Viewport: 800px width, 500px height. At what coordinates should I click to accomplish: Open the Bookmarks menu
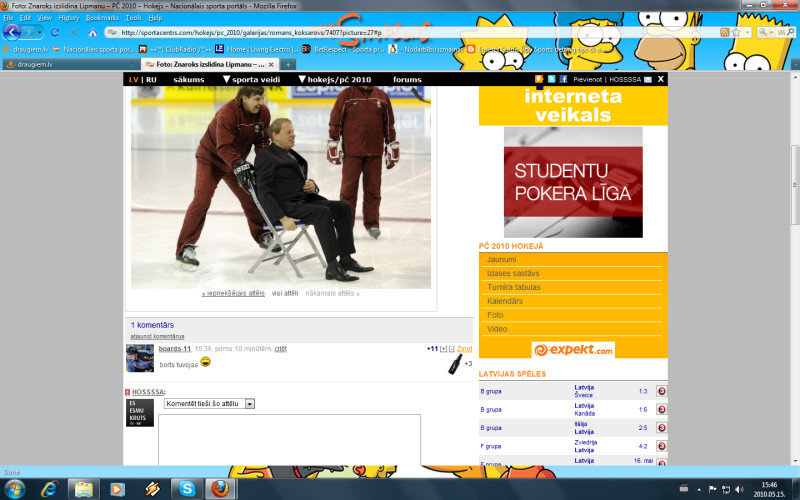click(x=102, y=18)
